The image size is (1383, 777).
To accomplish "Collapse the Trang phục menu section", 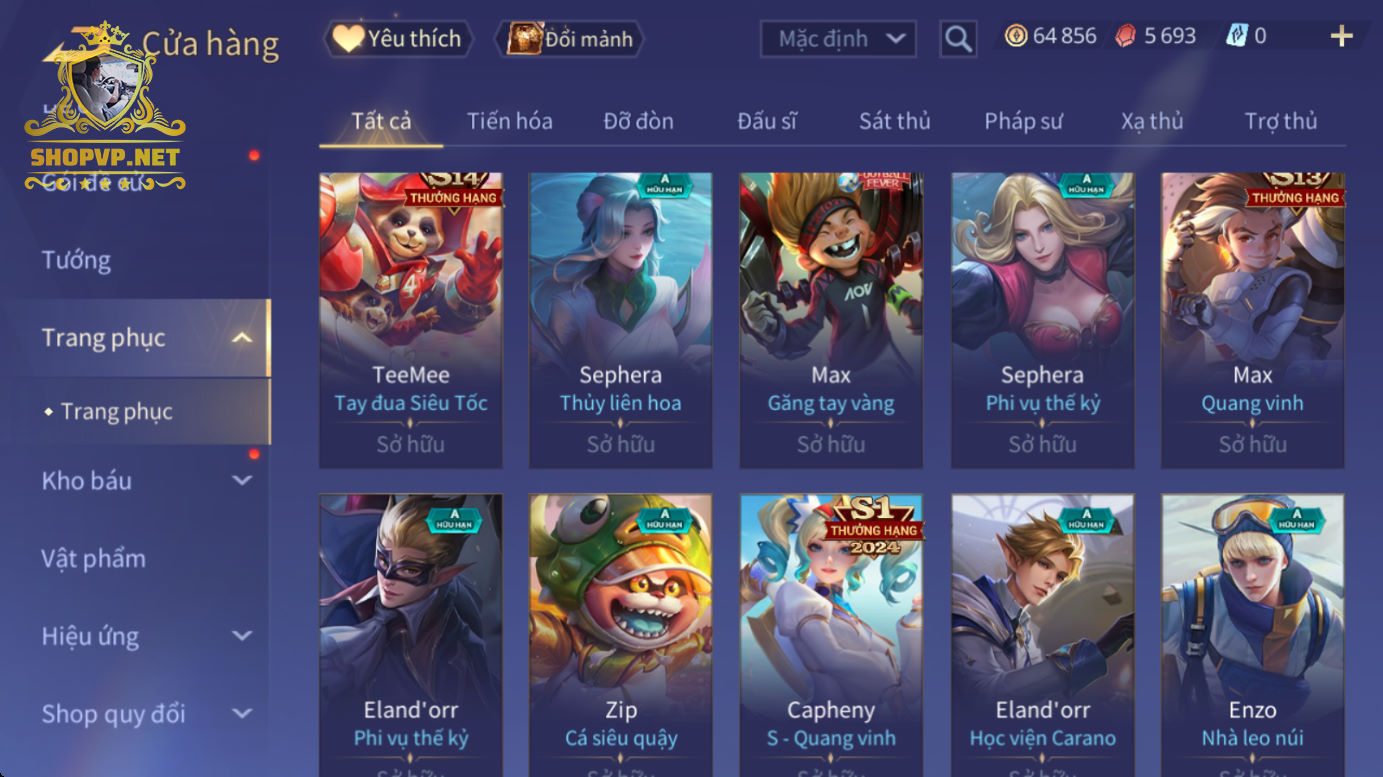I will pyautogui.click(x=242, y=338).
